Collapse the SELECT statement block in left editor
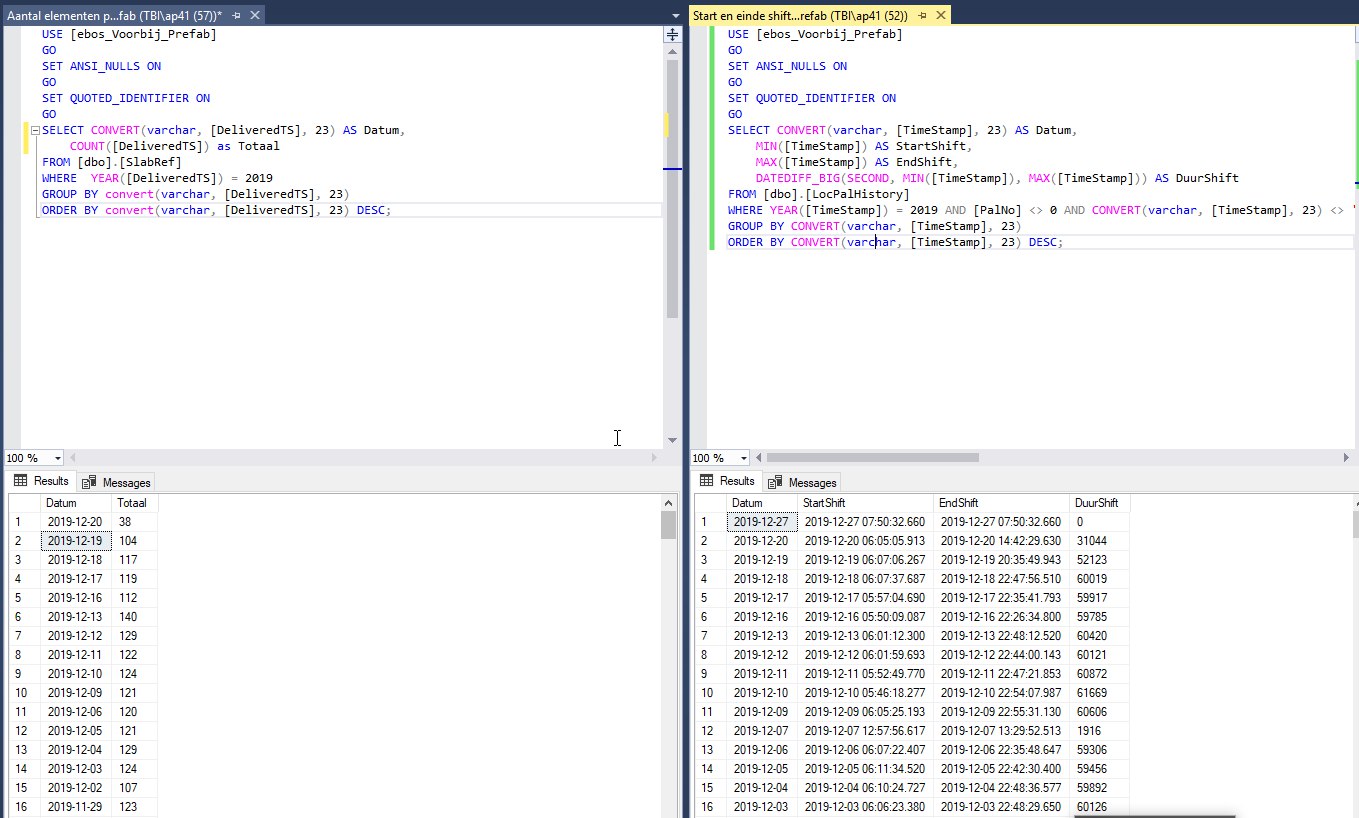This screenshot has width=1359, height=818. point(35,131)
